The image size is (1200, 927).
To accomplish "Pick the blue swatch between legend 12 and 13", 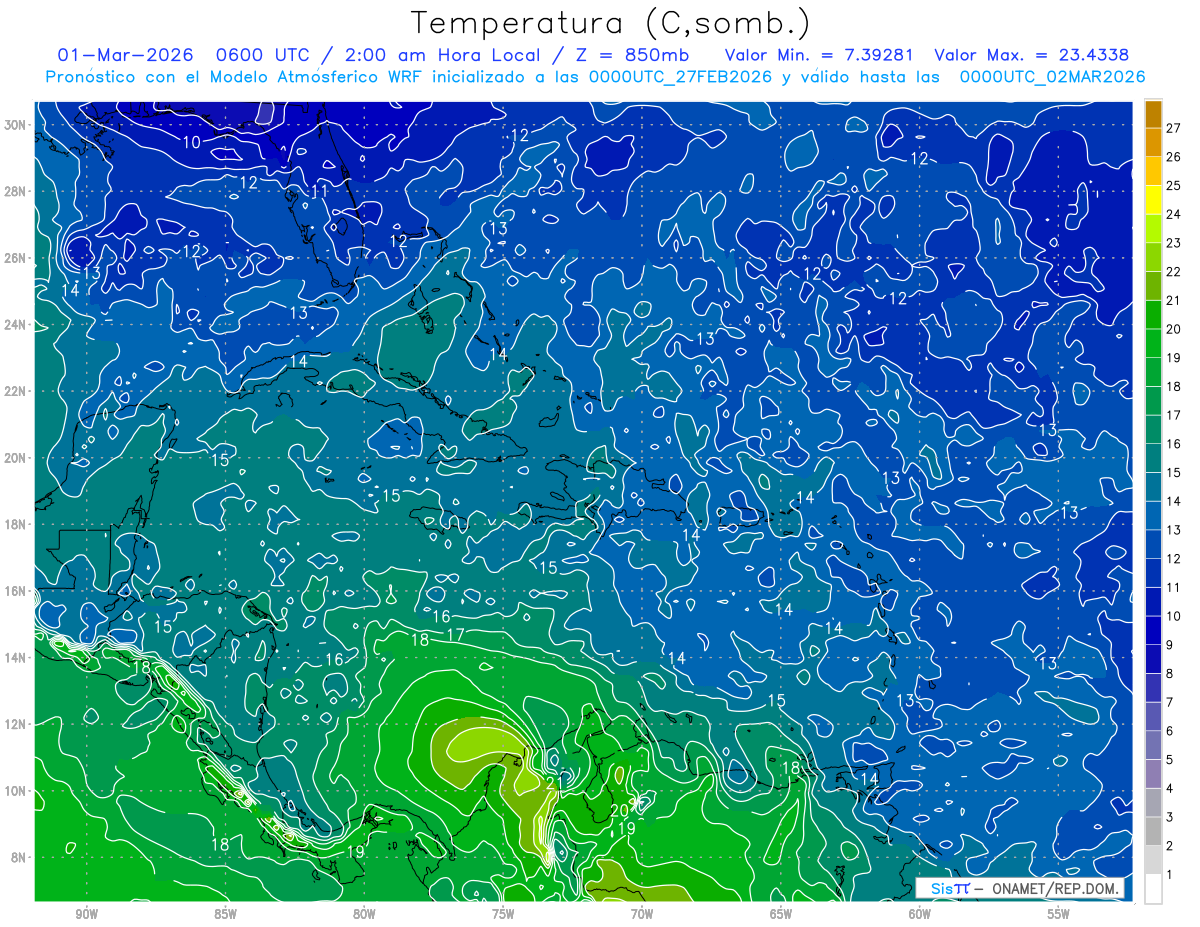I will 1153,545.
